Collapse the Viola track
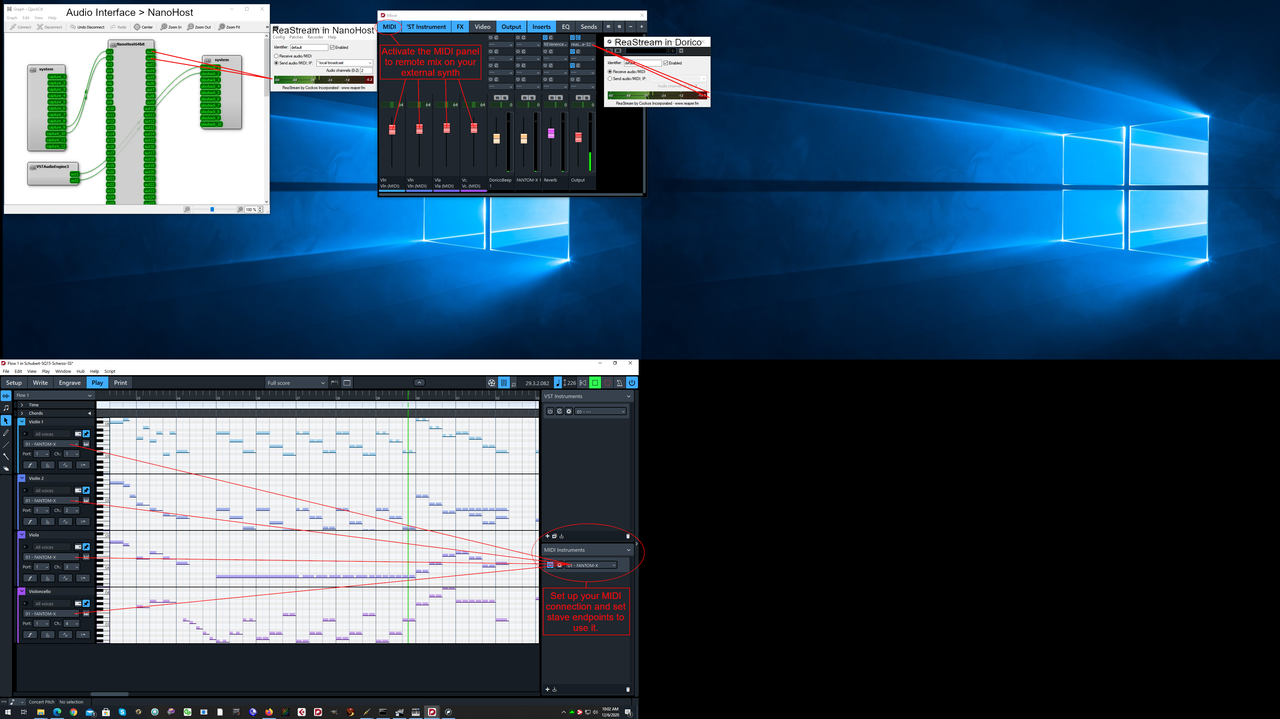The height and width of the screenshot is (719, 1280). coord(22,535)
